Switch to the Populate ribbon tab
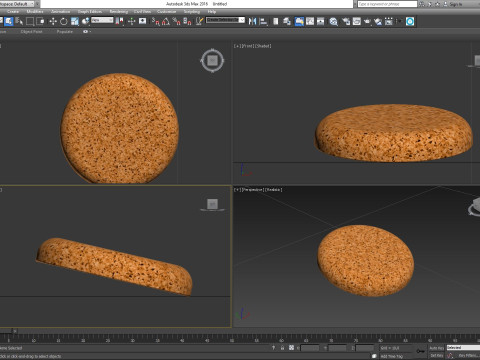The image size is (480, 360). 65,32
